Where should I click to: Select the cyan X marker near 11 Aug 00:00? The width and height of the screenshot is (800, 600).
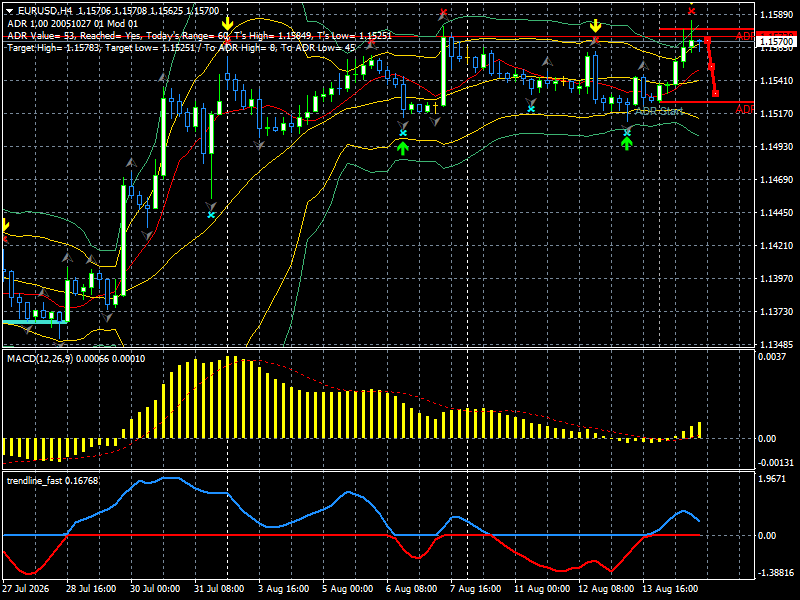click(x=531, y=109)
